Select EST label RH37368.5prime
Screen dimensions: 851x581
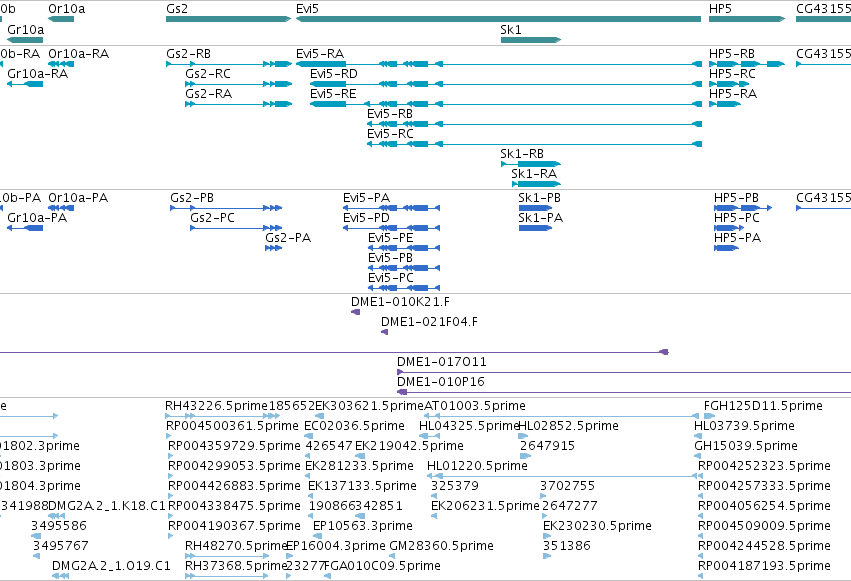coord(236,566)
